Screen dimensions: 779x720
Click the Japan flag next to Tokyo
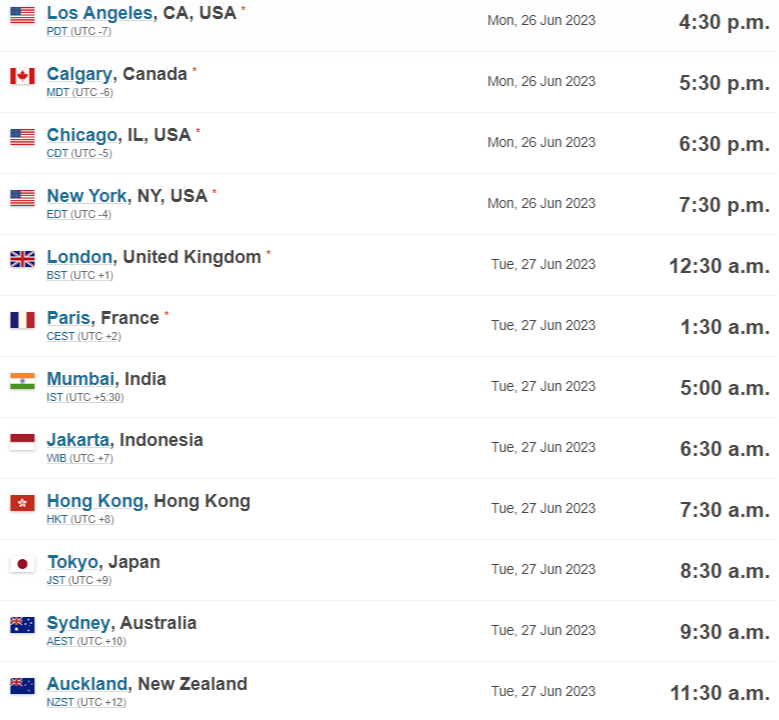(x=22, y=564)
